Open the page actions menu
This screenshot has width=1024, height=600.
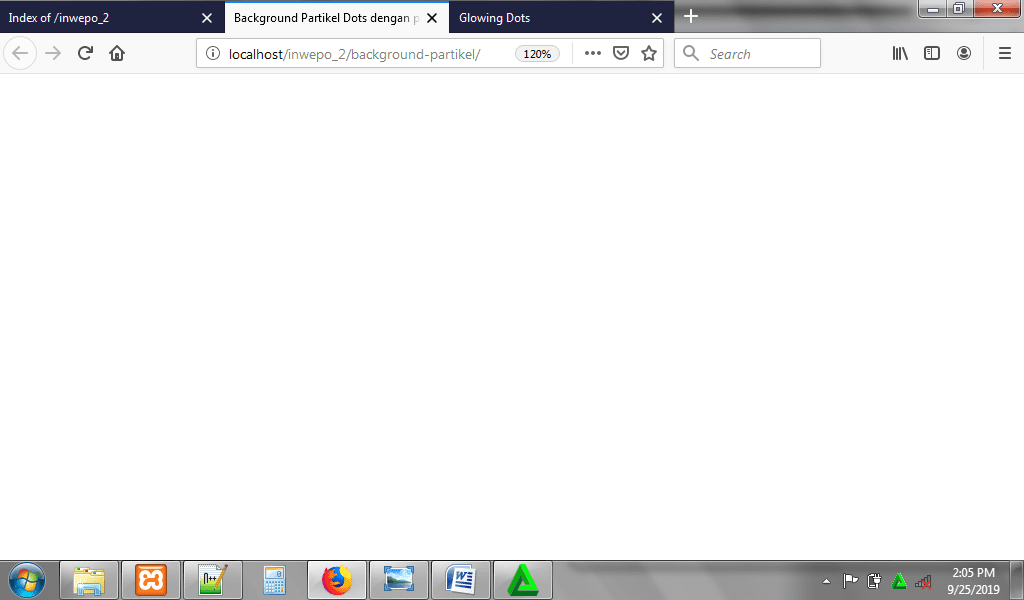tap(592, 53)
